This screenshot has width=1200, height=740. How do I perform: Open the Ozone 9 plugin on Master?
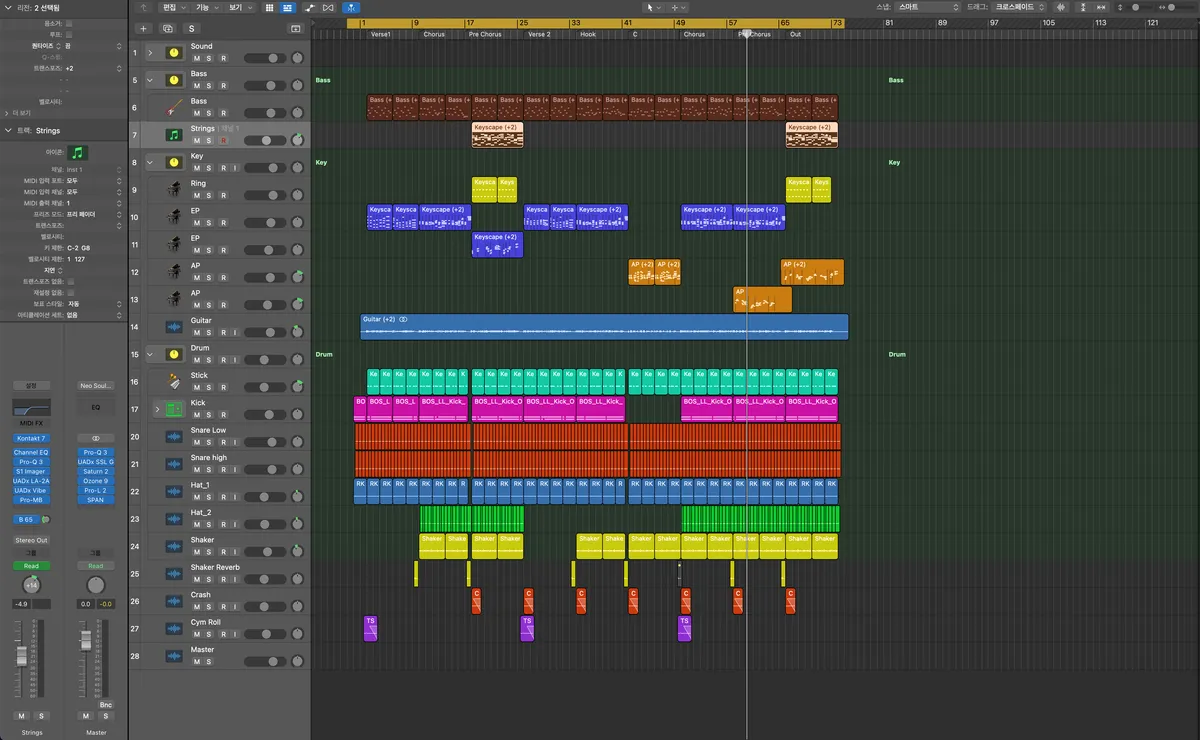95,481
